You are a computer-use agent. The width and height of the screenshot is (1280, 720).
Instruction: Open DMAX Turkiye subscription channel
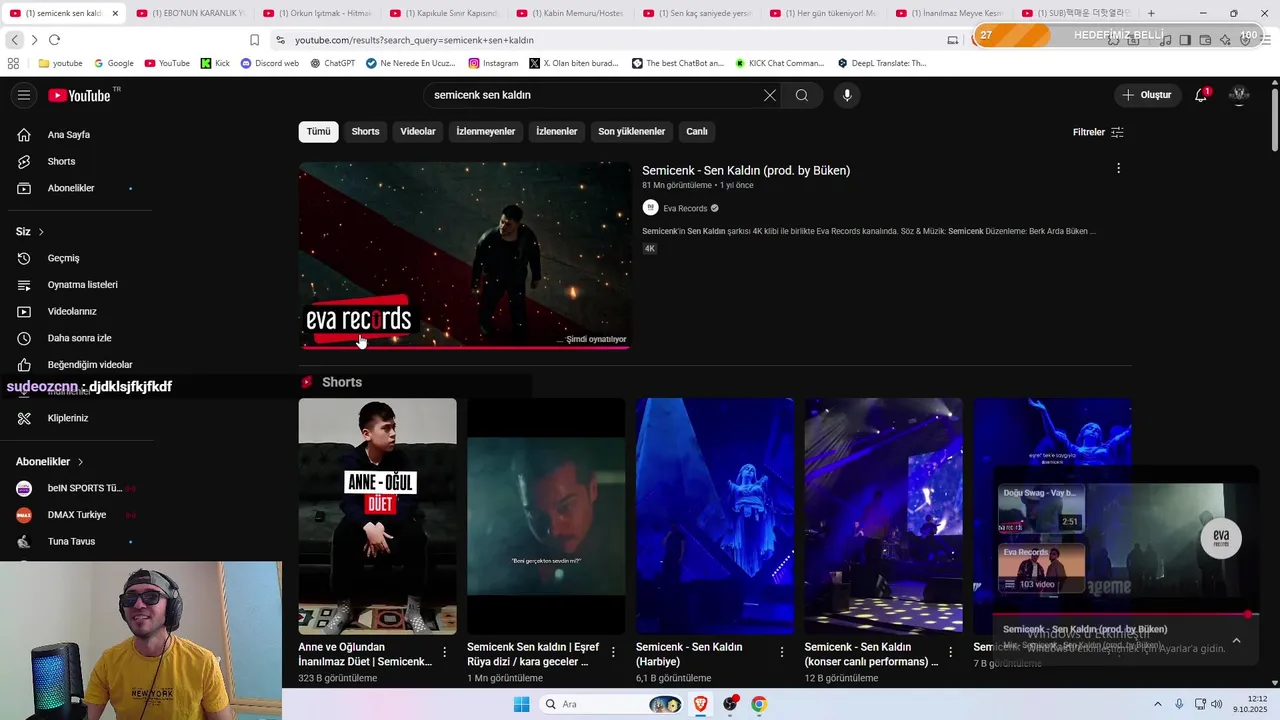tap(77, 514)
